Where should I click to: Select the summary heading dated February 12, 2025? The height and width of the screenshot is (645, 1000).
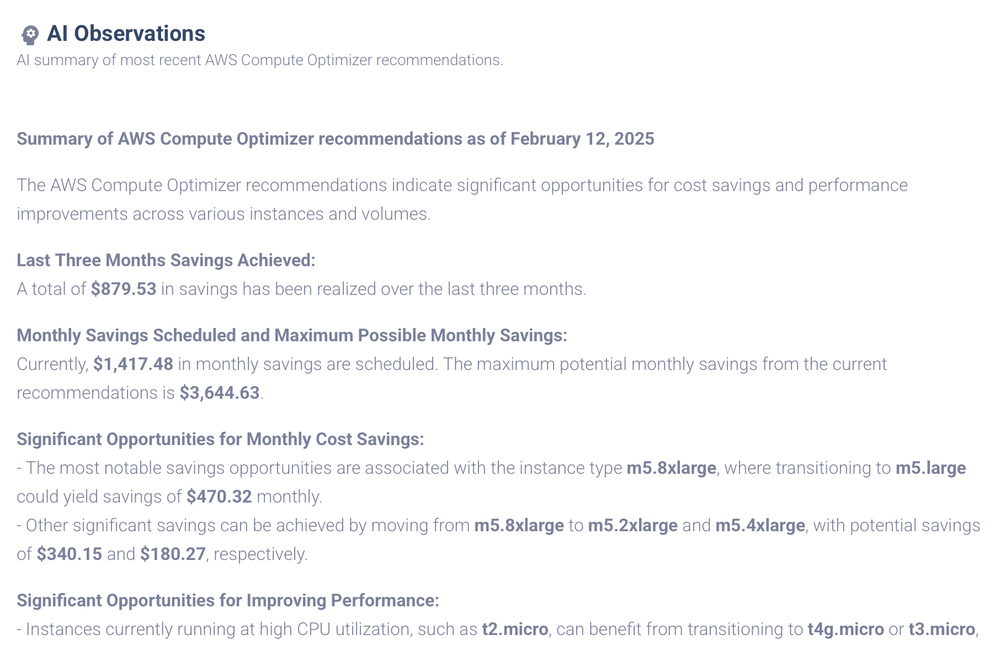335,139
